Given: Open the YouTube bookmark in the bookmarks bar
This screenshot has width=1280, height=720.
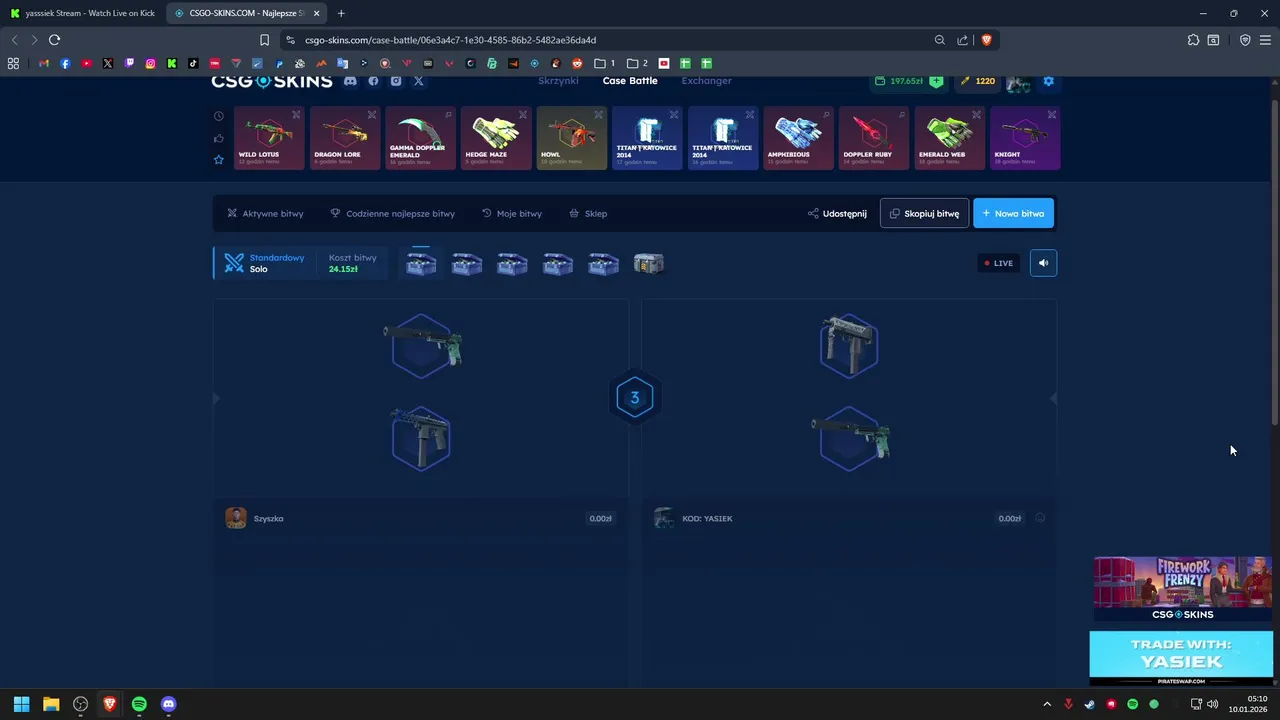Looking at the screenshot, I should tap(86, 63).
